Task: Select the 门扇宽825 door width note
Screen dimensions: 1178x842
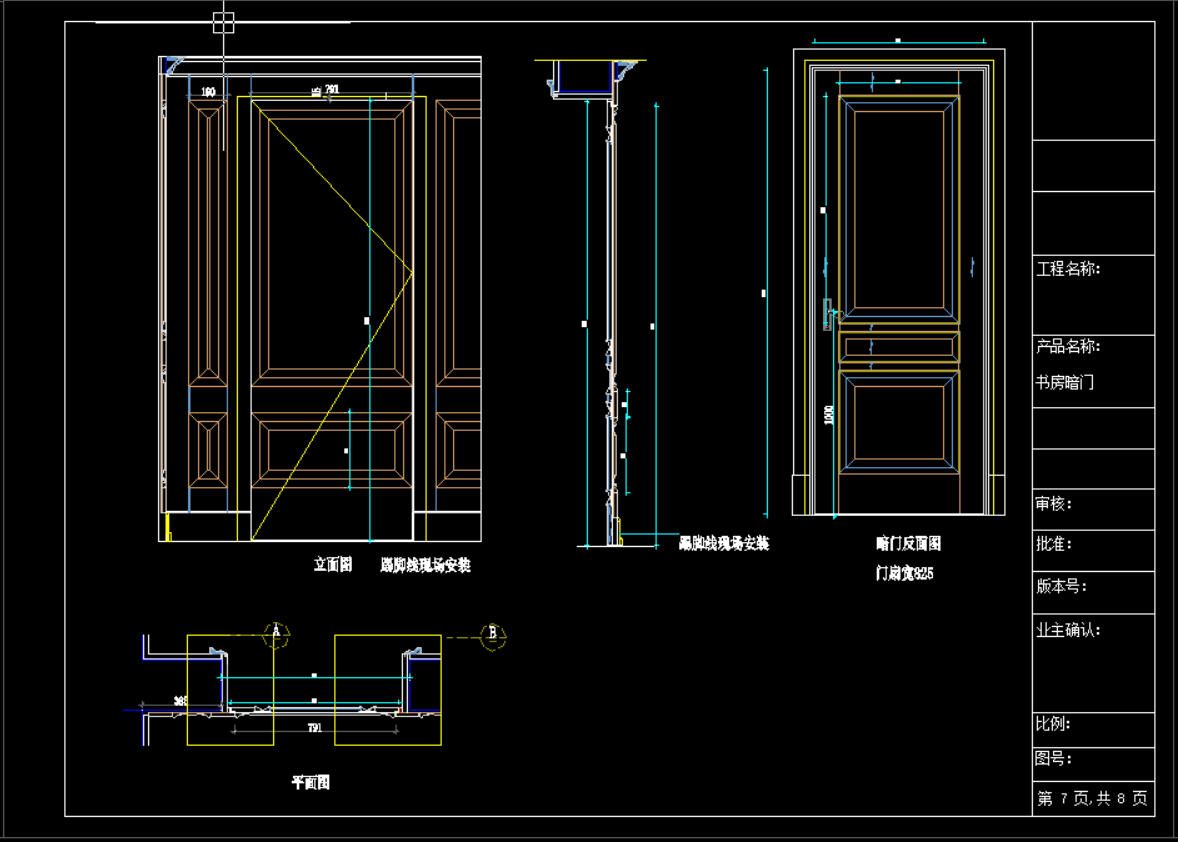Action: click(904, 574)
